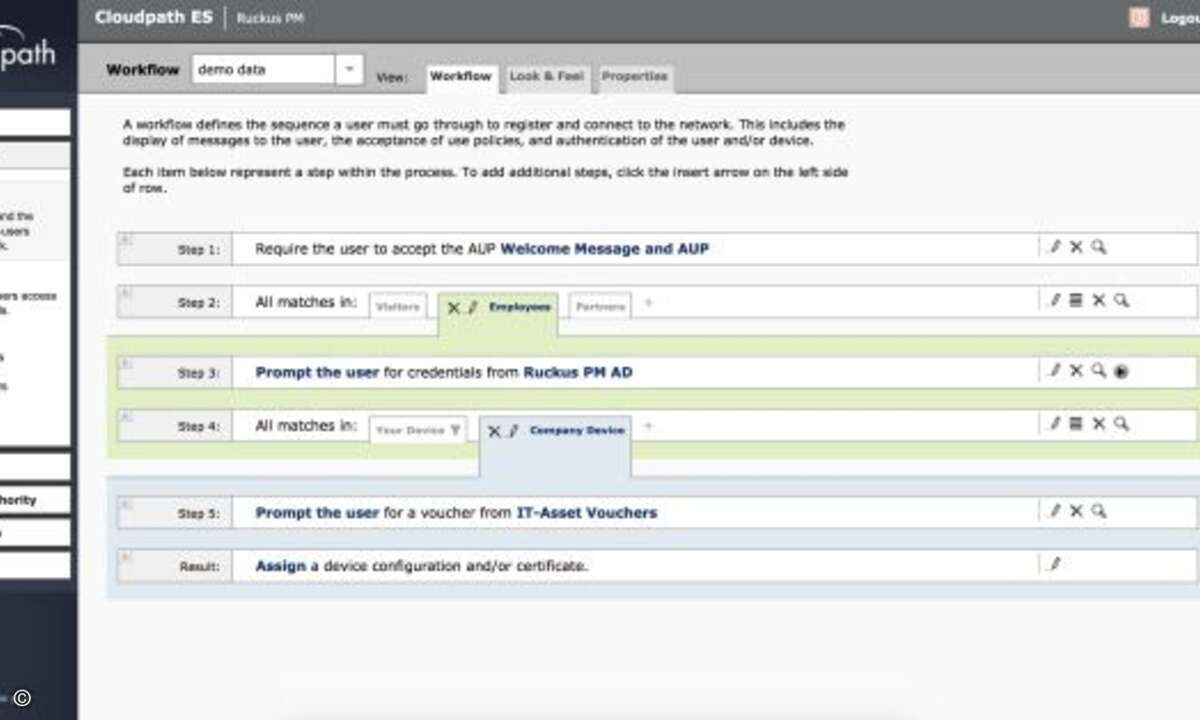Select the Company Device split tab
Screen dimensions: 1200x720
pos(577,430)
